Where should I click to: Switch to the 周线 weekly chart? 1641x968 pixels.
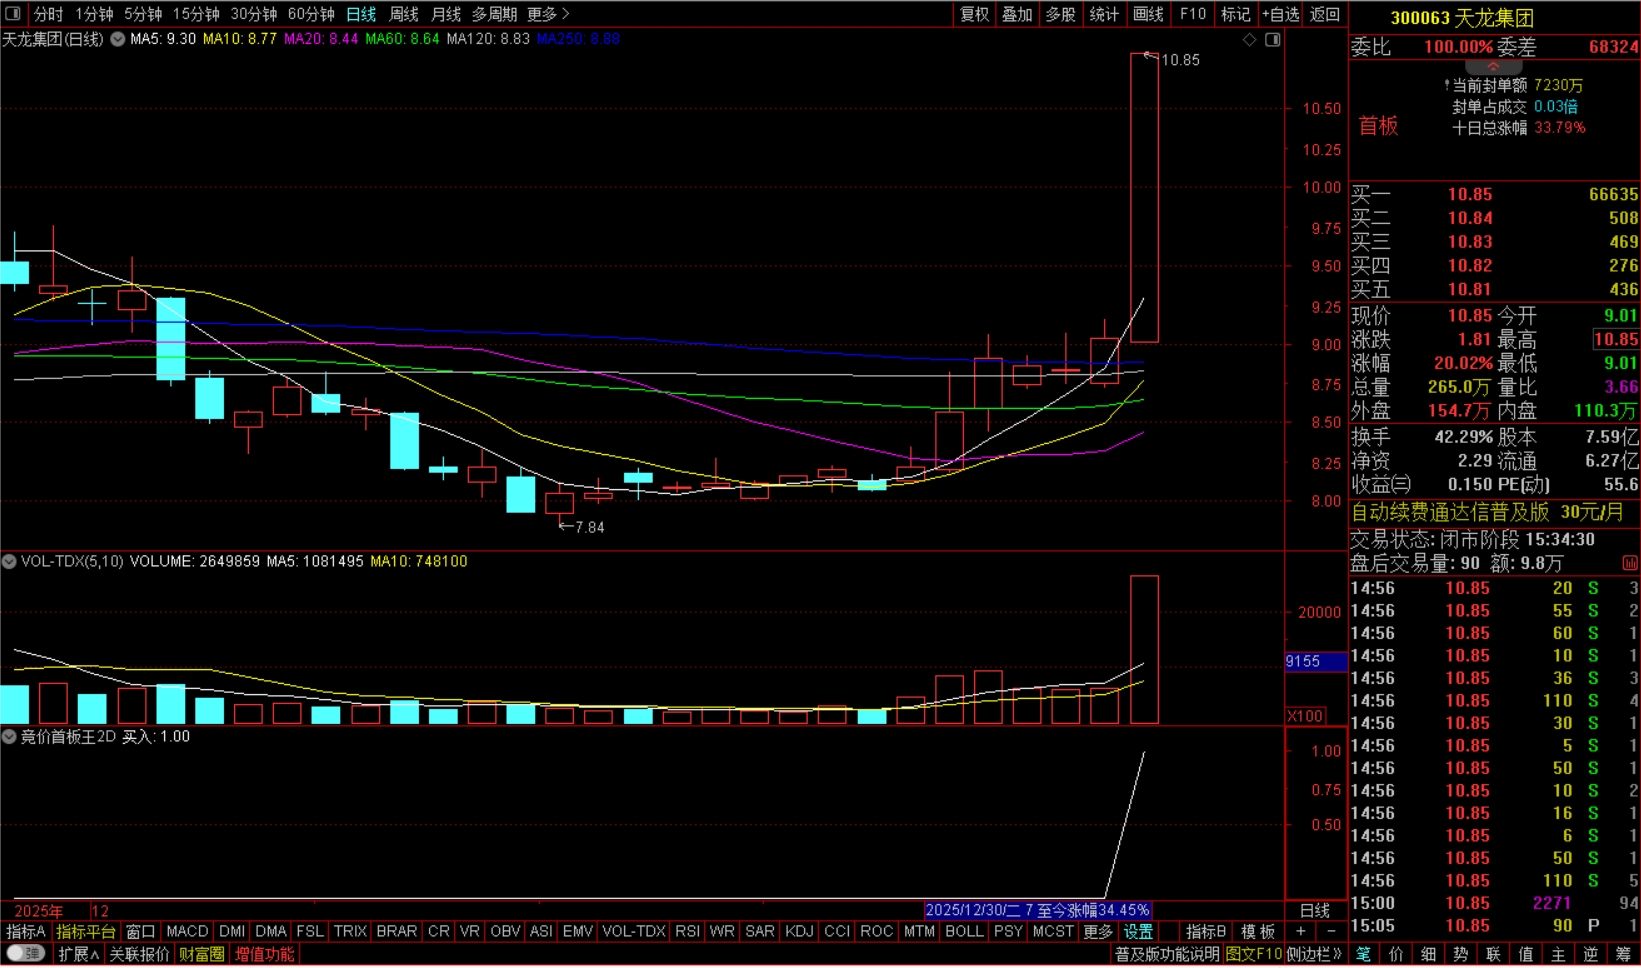404,14
